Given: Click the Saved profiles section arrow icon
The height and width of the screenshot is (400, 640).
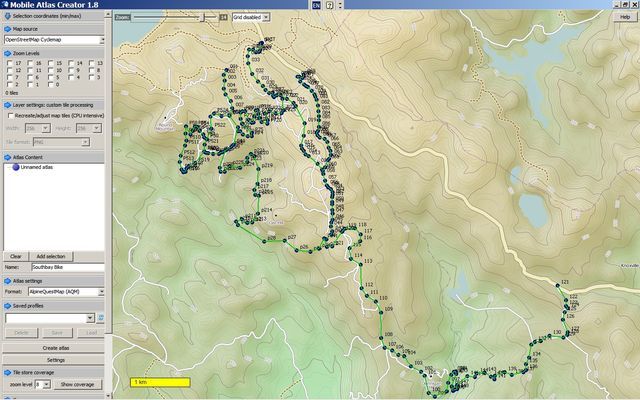Looking at the screenshot, I should pyautogui.click(x=5, y=304).
